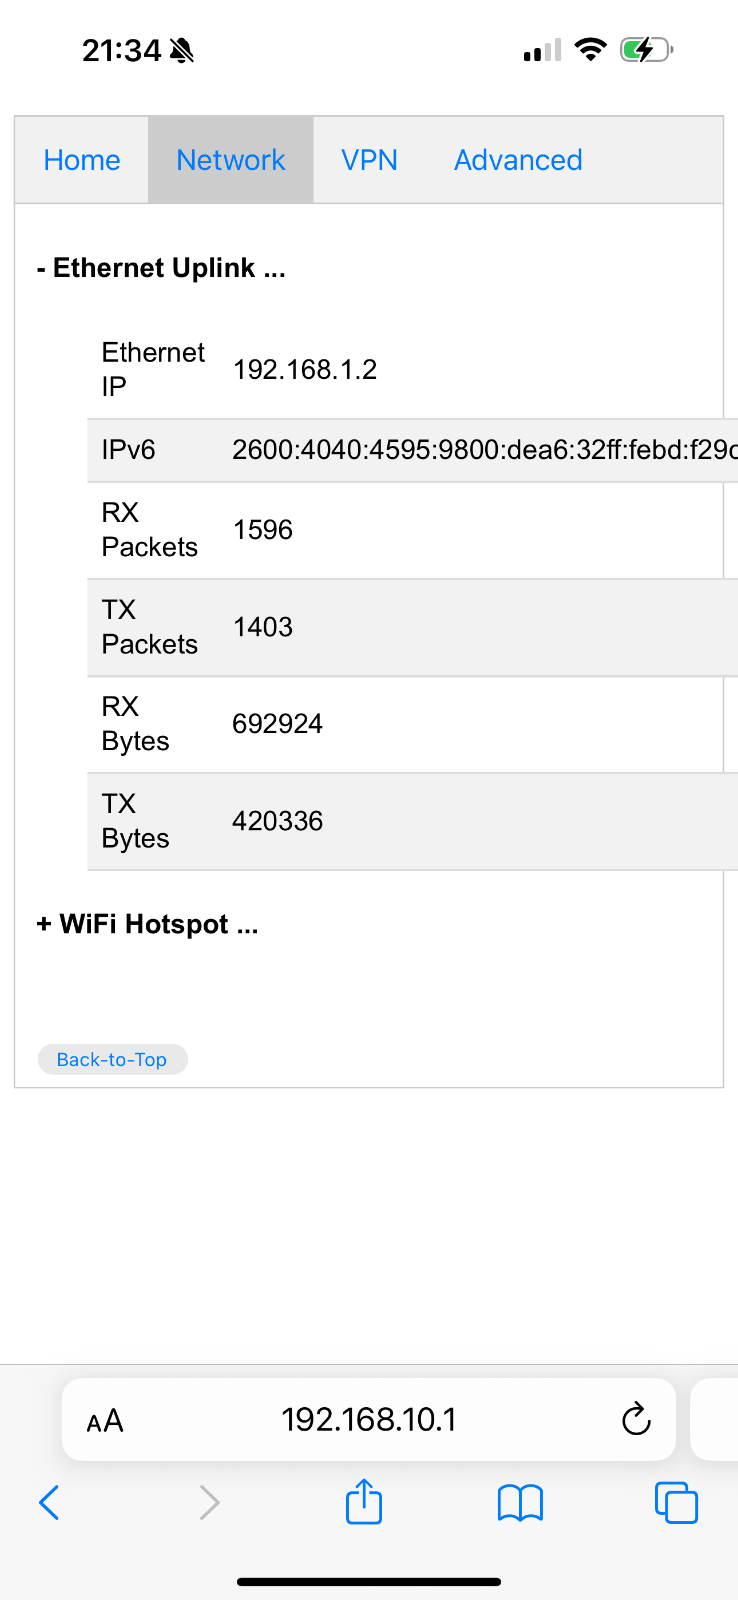
Task: Select the Ethernet IP value 192.168.1.2
Action: [x=305, y=370]
